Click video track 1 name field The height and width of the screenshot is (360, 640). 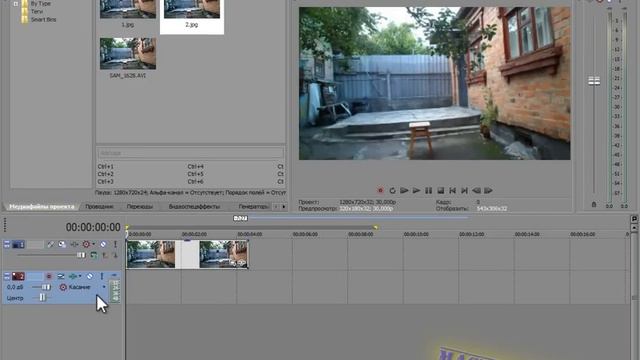coord(35,244)
